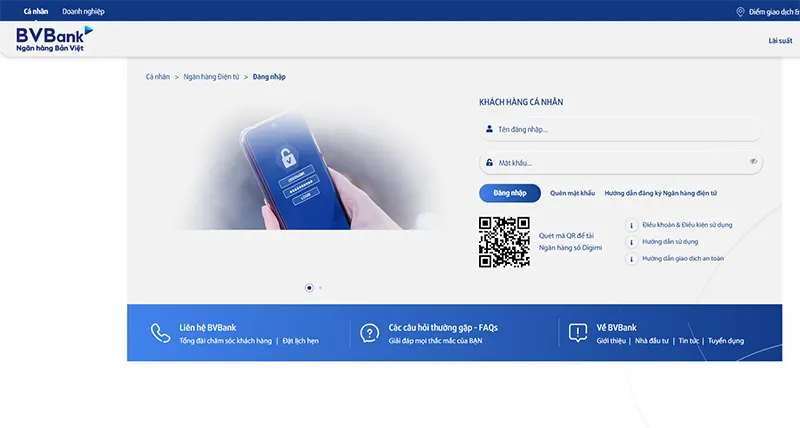This screenshot has width=800, height=428.
Task: Click the padlock icon in the password field
Action: pyautogui.click(x=489, y=163)
